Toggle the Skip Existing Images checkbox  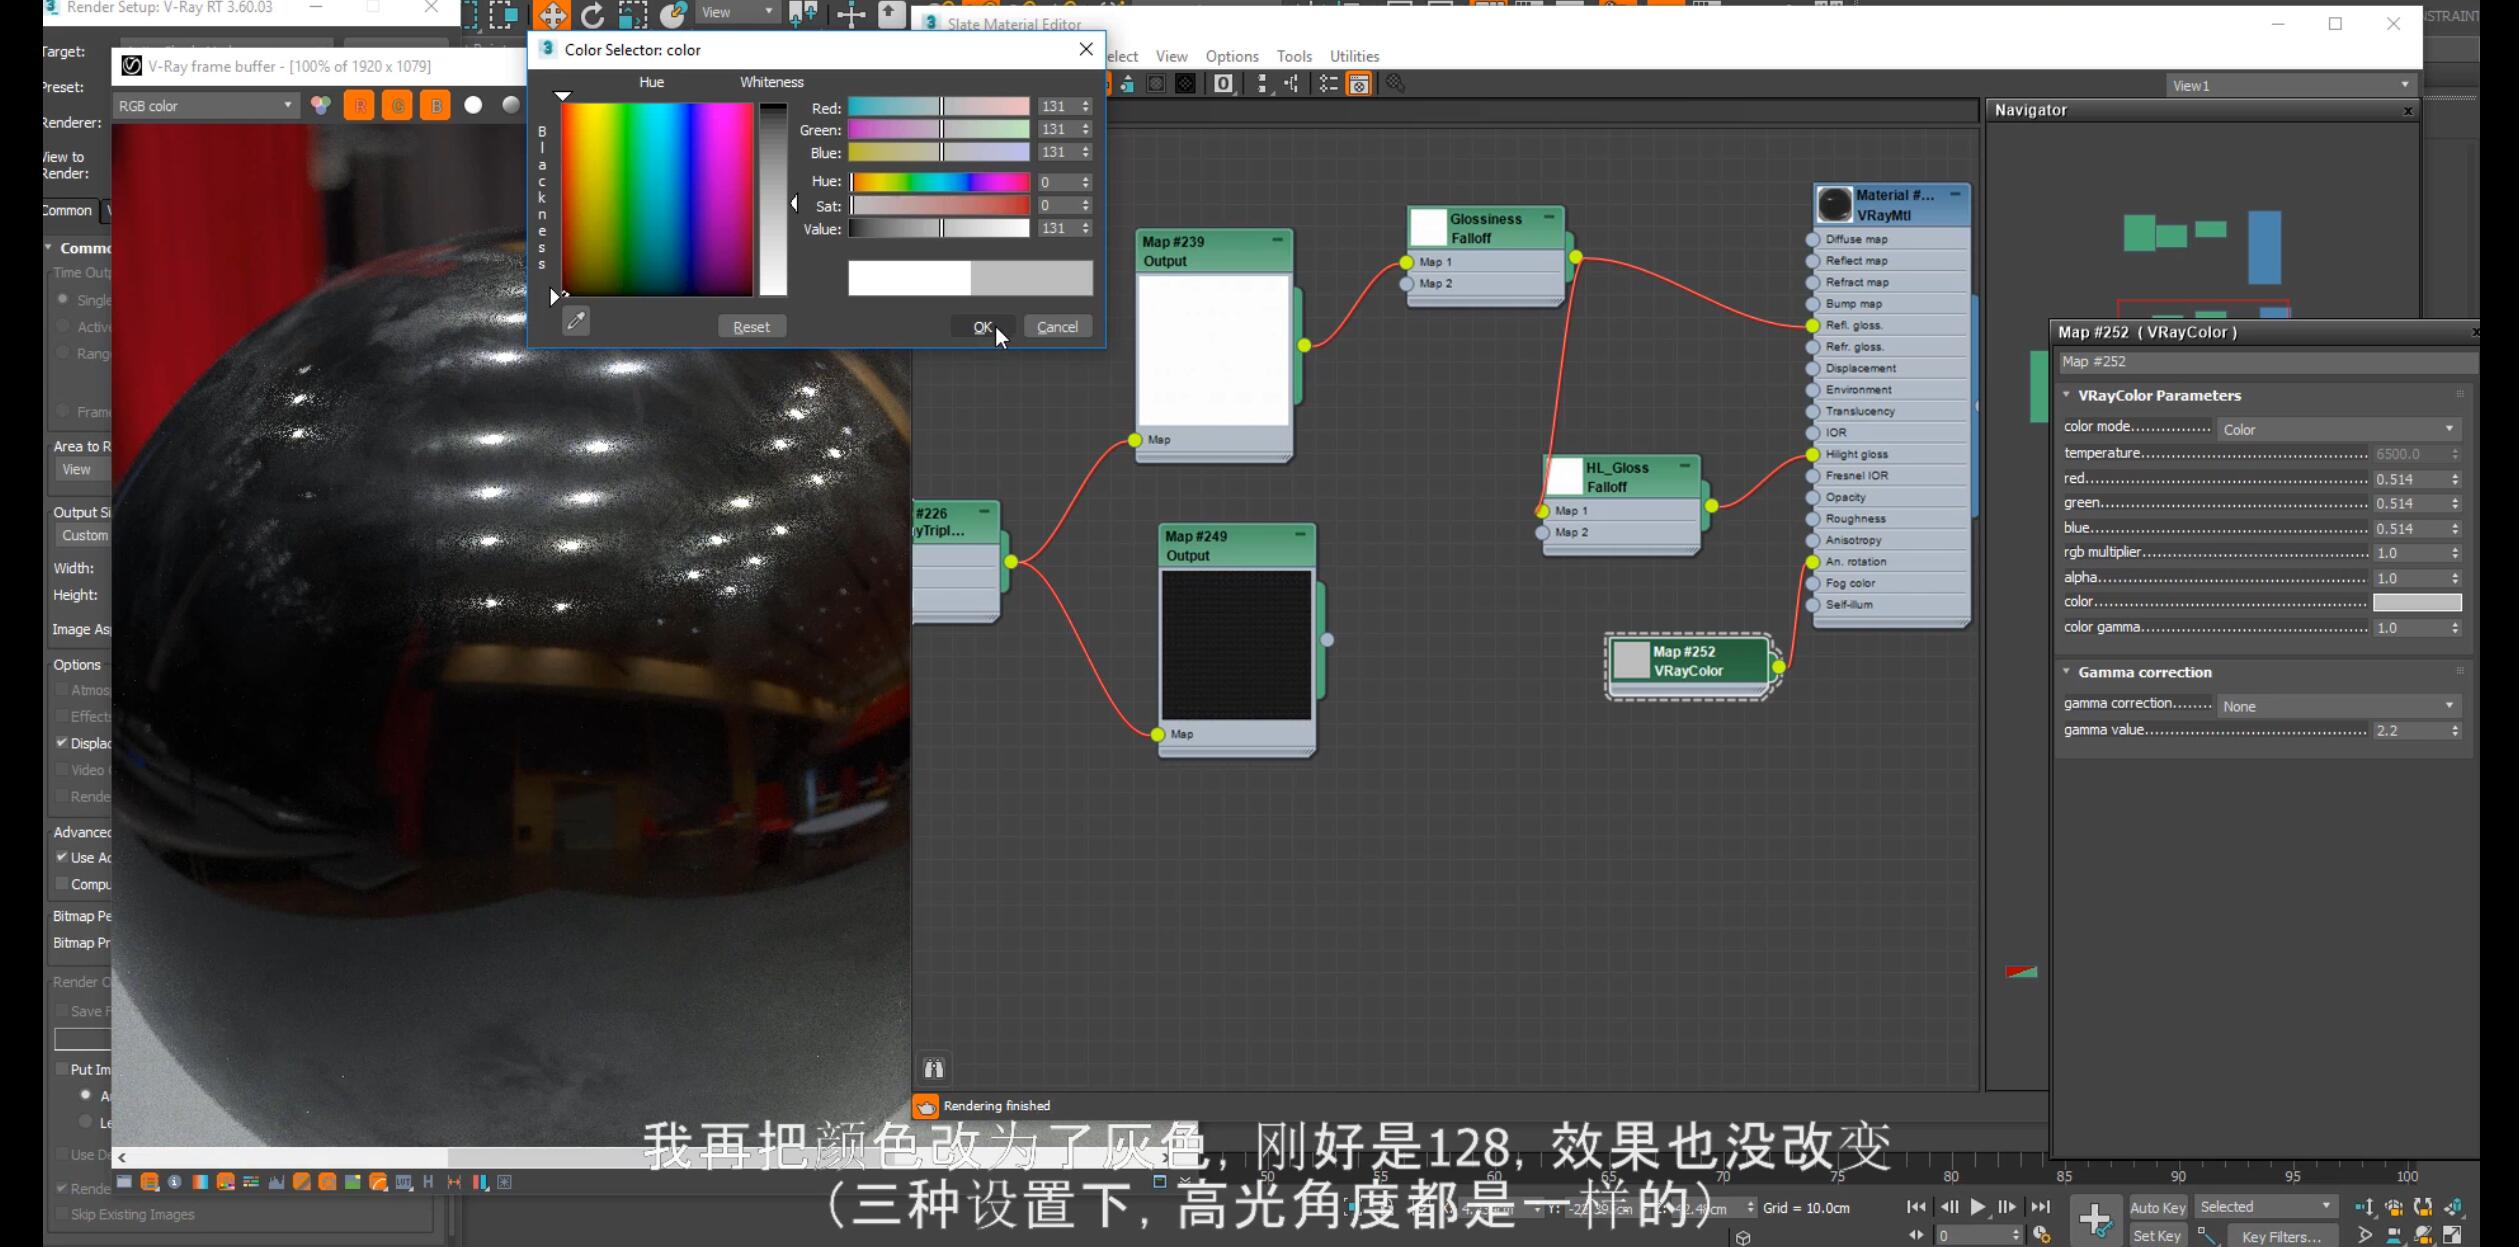(x=62, y=1213)
